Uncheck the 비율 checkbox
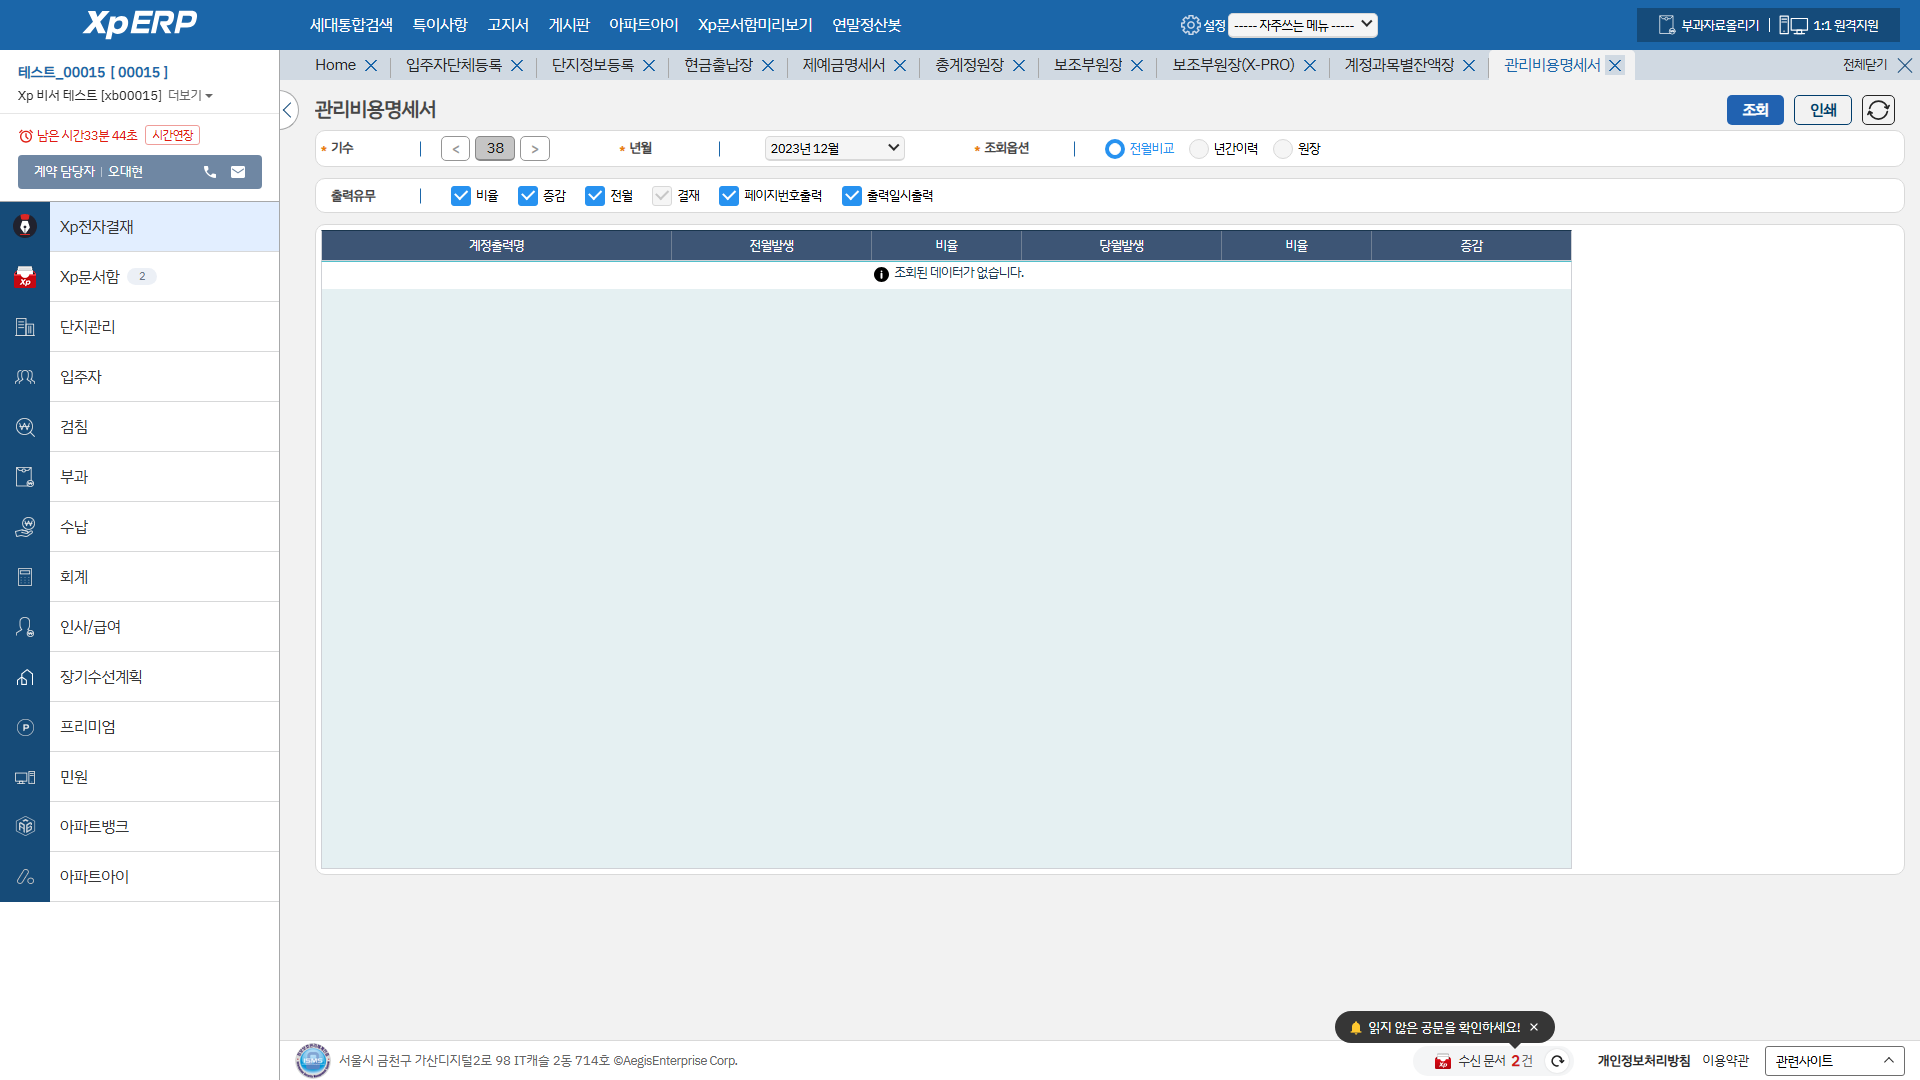Image resolution: width=1920 pixels, height=1080 pixels. point(461,196)
